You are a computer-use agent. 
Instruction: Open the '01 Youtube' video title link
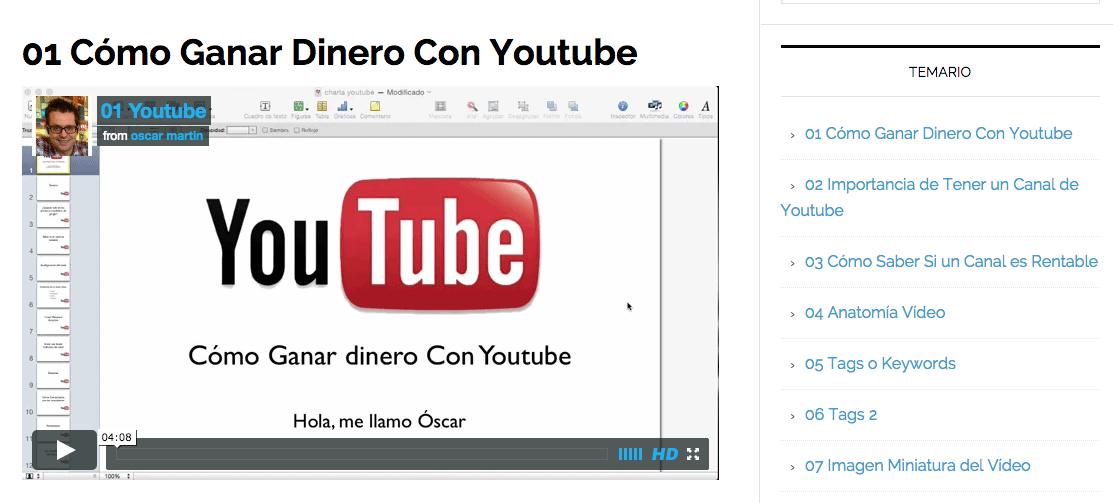click(153, 111)
